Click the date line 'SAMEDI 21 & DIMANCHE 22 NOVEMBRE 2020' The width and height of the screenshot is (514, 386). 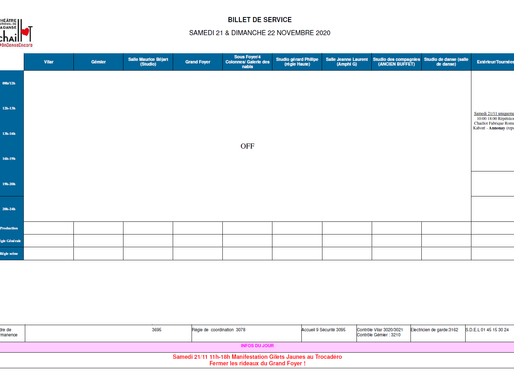[x=260, y=33]
